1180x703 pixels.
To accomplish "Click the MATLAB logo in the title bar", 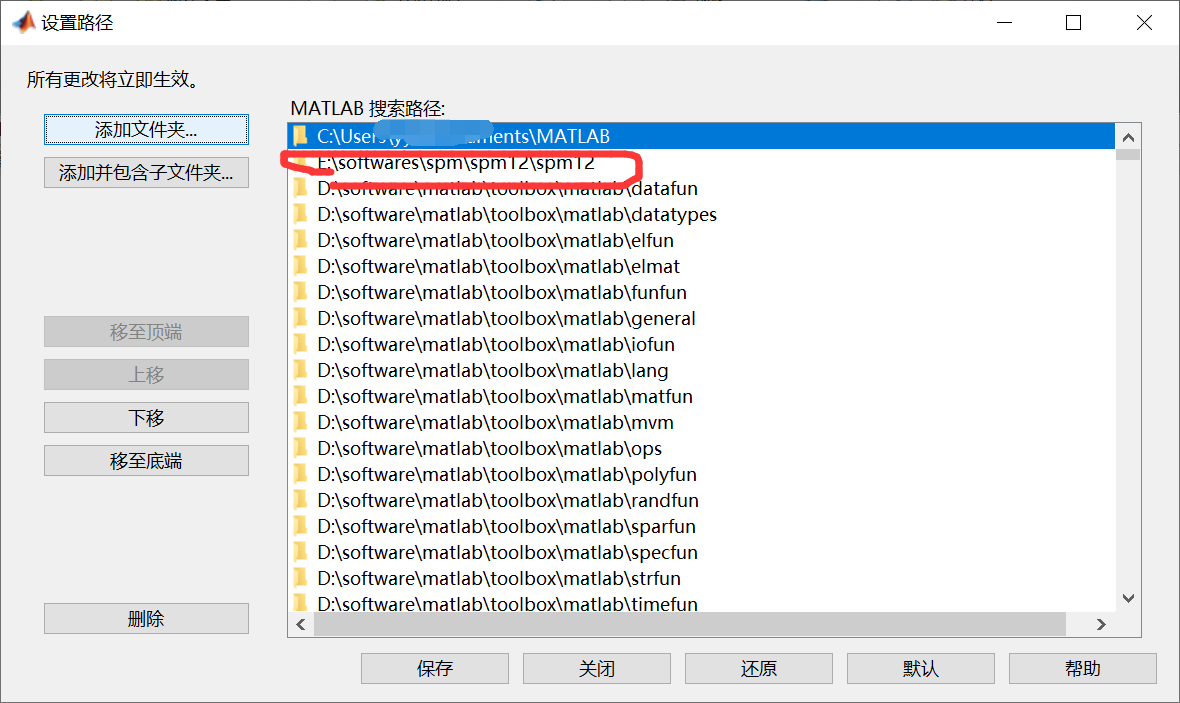I will (x=22, y=21).
